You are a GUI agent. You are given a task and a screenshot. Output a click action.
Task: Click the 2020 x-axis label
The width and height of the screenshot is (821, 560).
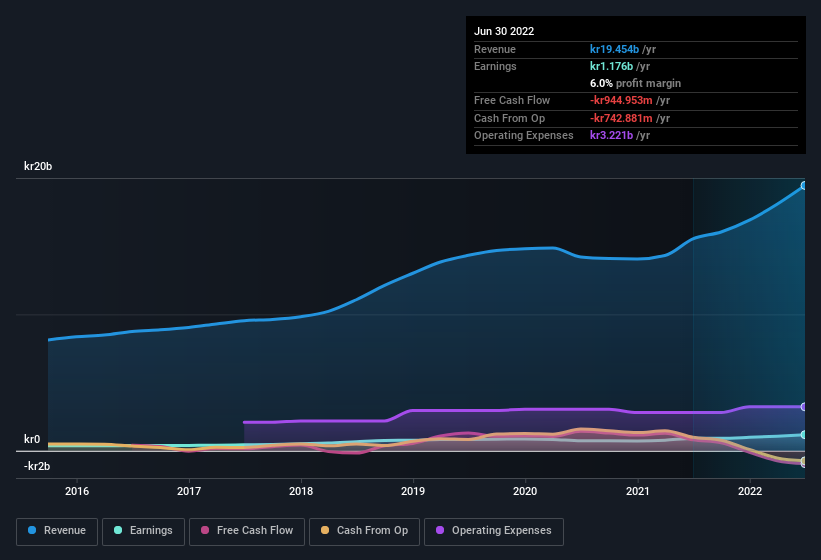[525, 491]
